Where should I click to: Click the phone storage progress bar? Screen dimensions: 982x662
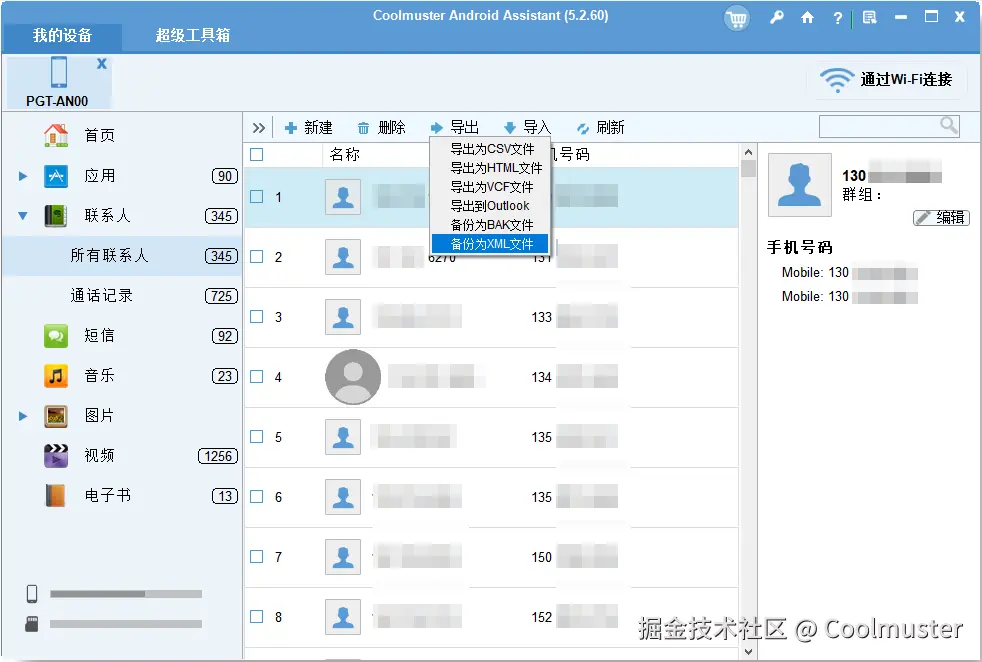coord(125,593)
